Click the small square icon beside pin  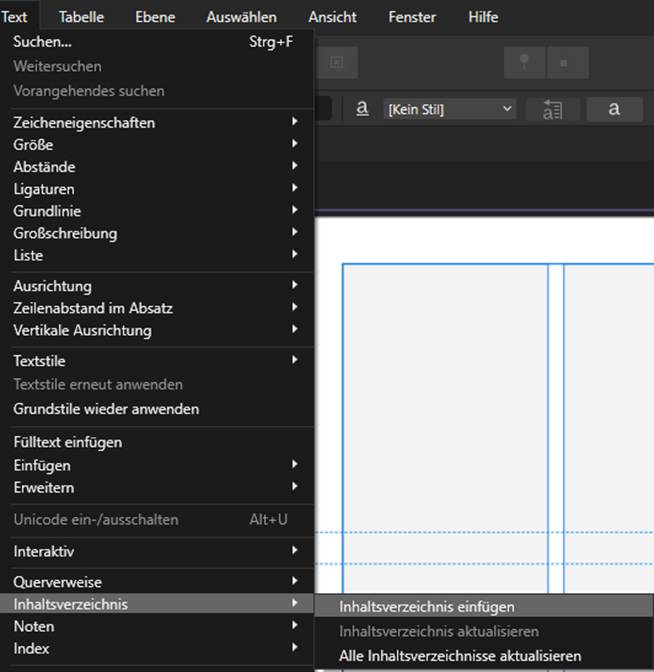point(568,63)
